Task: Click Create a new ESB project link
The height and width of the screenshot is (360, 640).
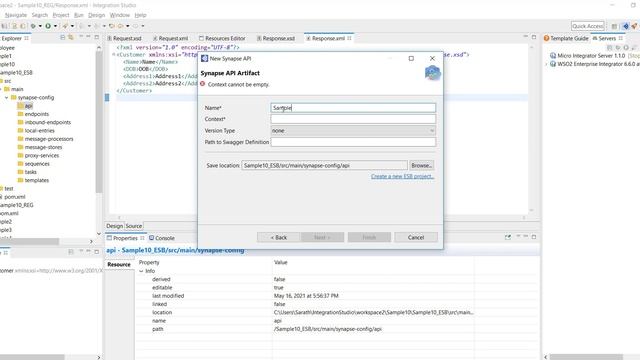Action: (402, 176)
